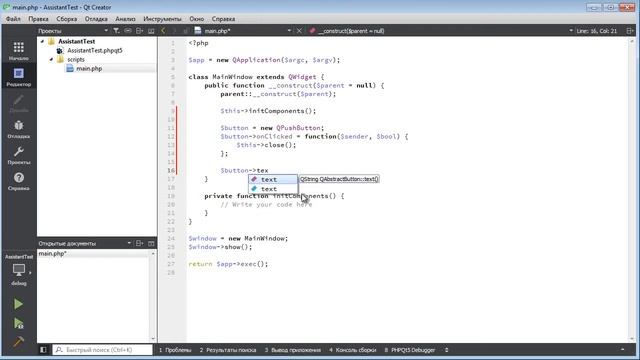Toggle synchronize with editor link icon
Screen dimensions: 640x360
pyautogui.click(x=128, y=31)
